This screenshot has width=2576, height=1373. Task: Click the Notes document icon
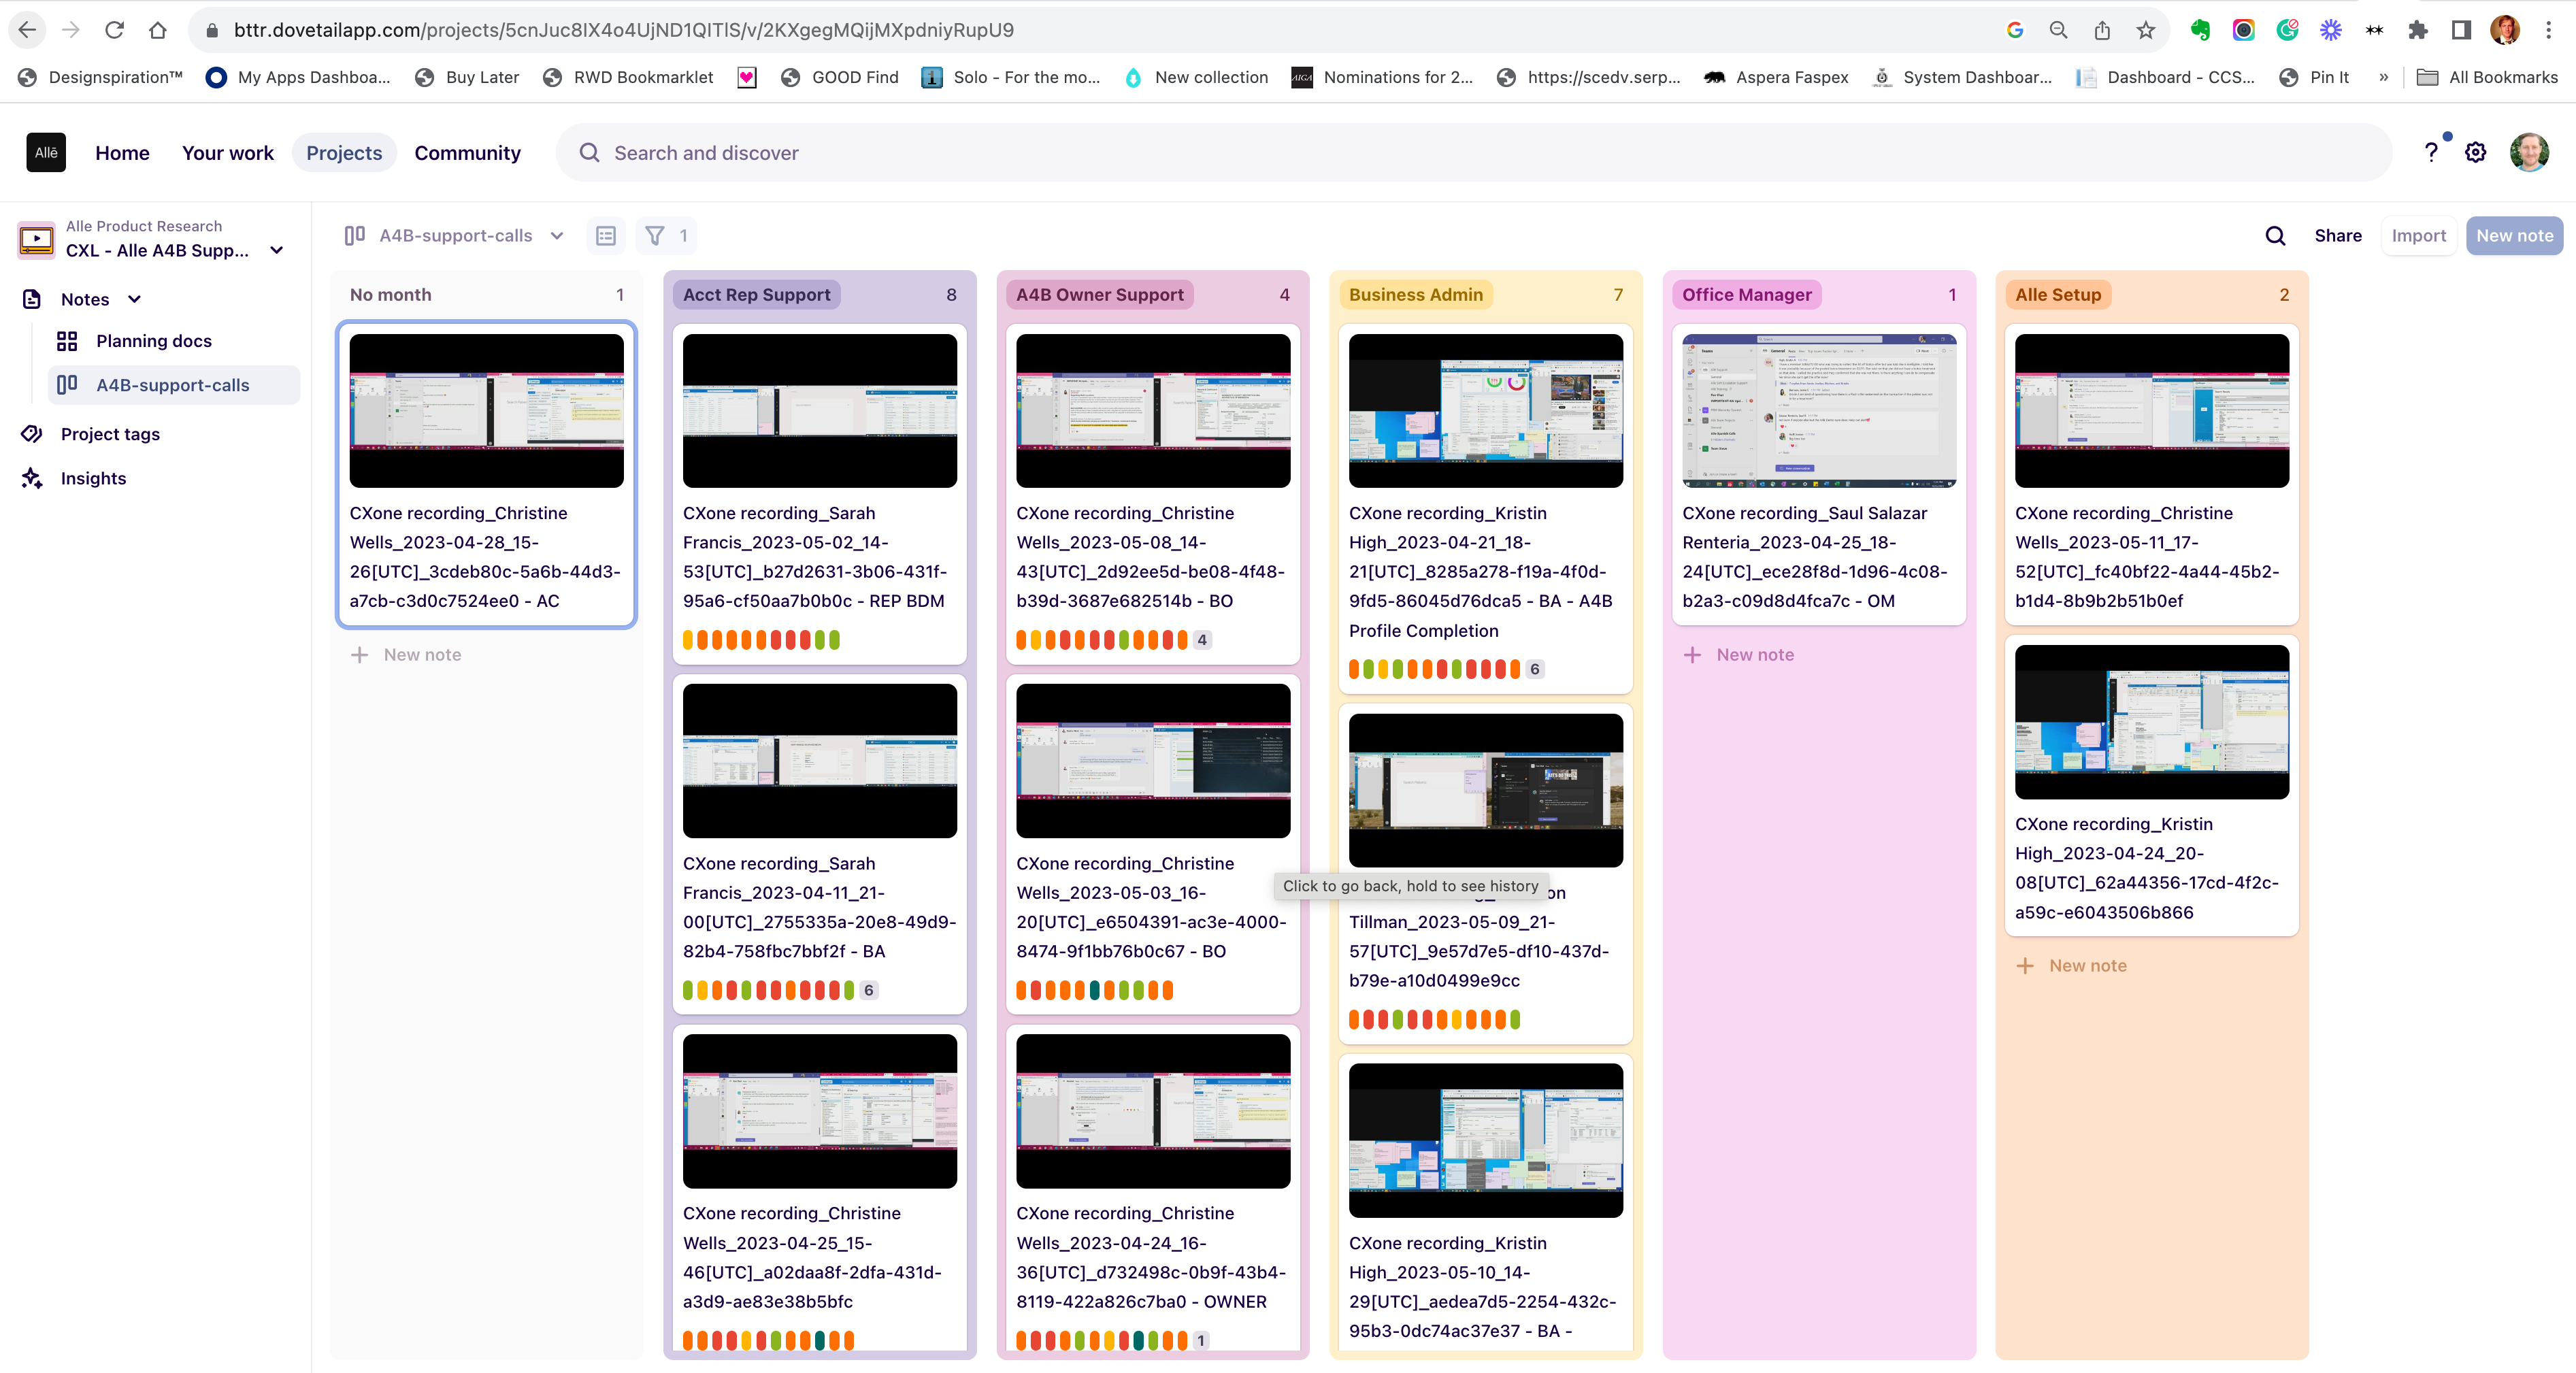pyautogui.click(x=32, y=299)
